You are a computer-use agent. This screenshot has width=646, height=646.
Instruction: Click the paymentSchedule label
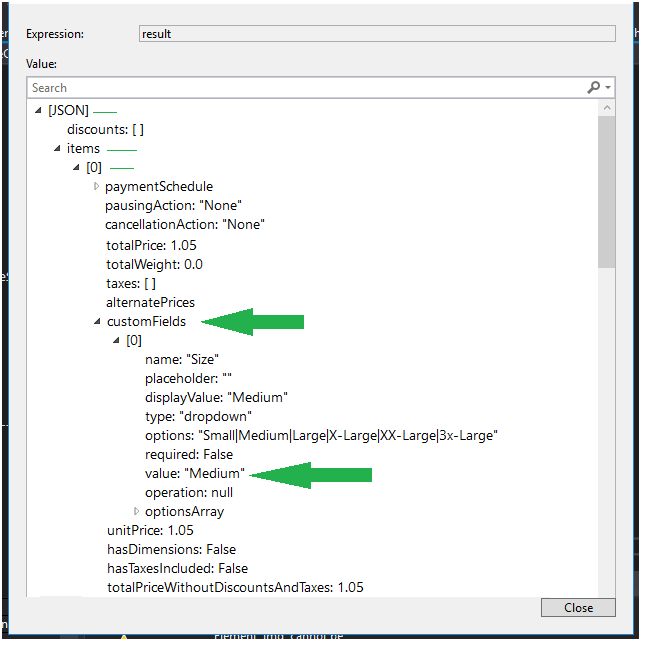(x=159, y=186)
